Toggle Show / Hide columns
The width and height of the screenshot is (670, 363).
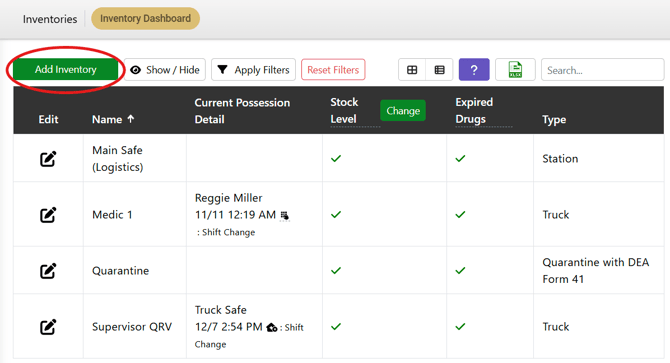pyautogui.click(x=165, y=70)
